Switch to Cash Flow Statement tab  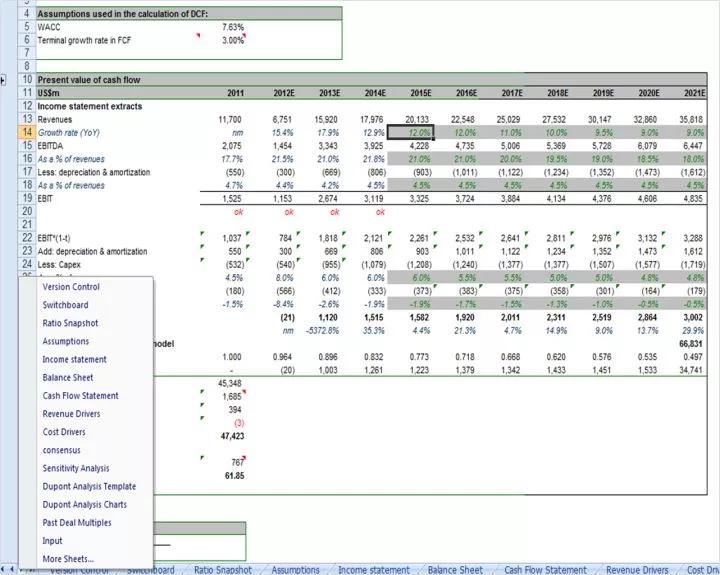pos(545,570)
